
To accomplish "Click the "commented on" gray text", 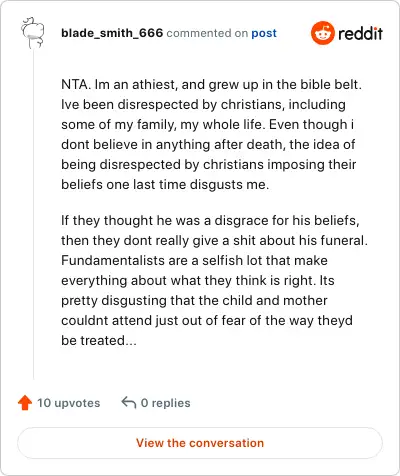I will tap(207, 33).
